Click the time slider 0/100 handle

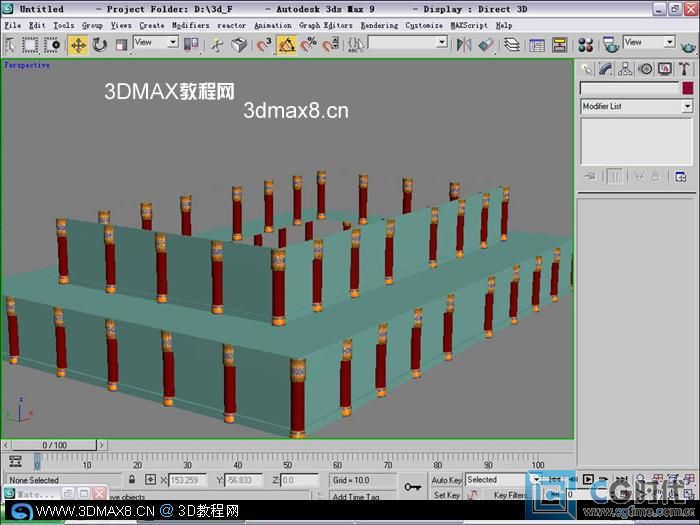tap(54, 445)
